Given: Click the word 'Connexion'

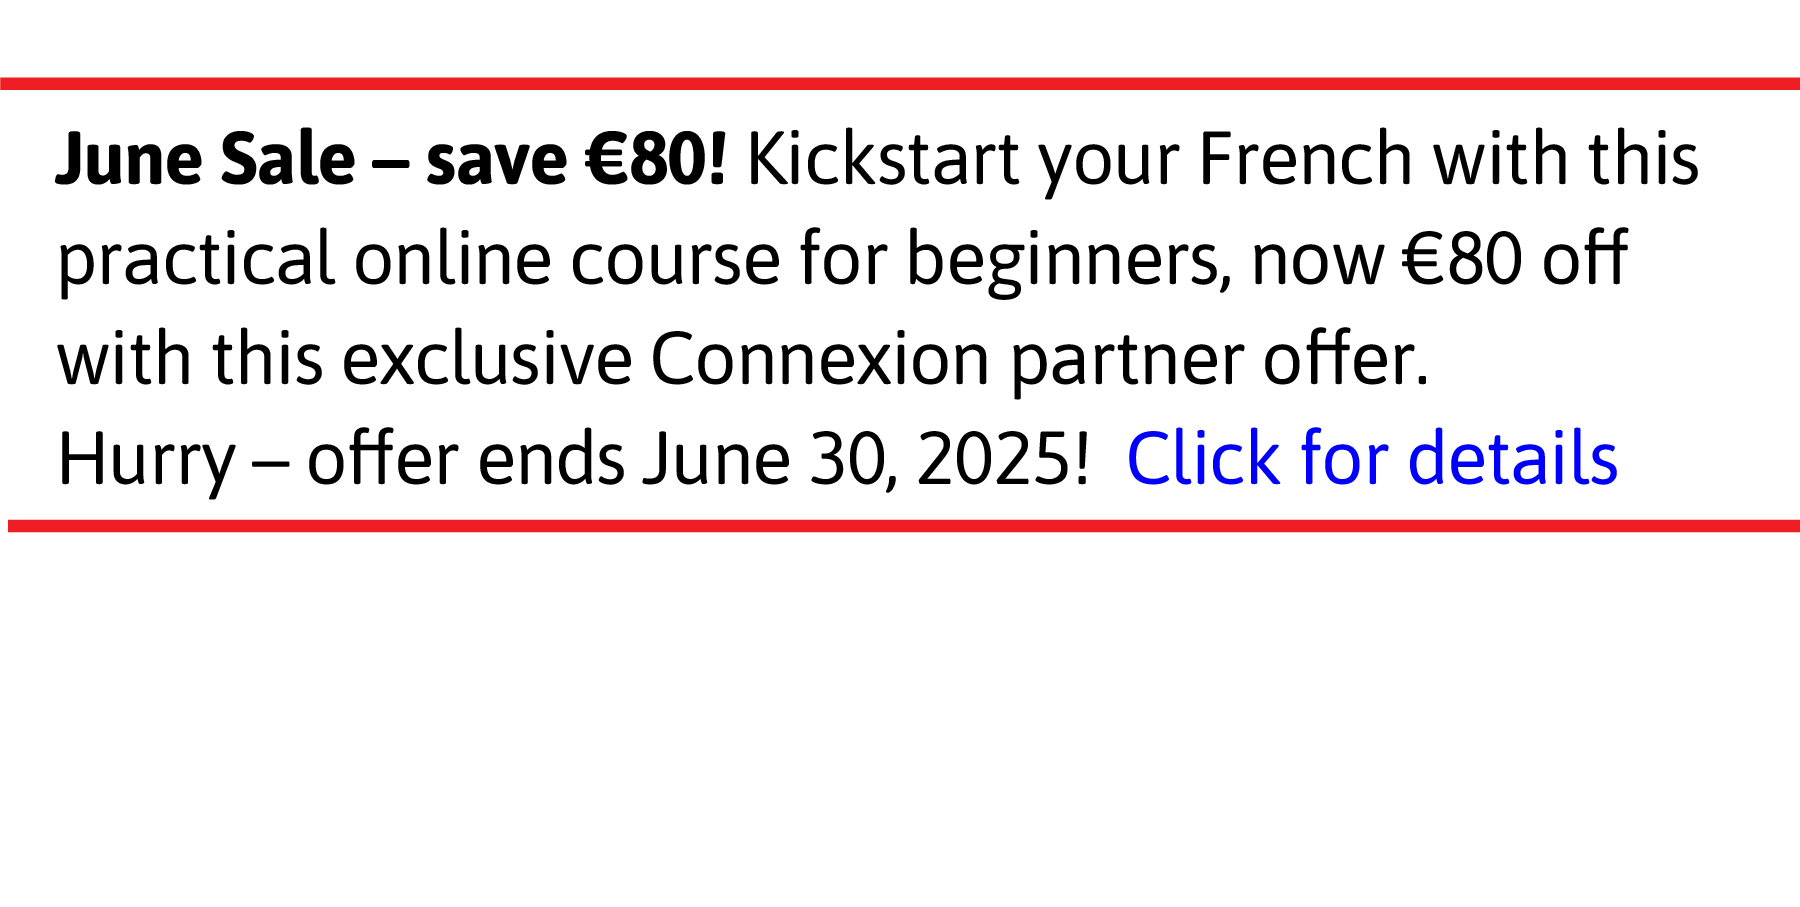Looking at the screenshot, I should (x=820, y=359).
